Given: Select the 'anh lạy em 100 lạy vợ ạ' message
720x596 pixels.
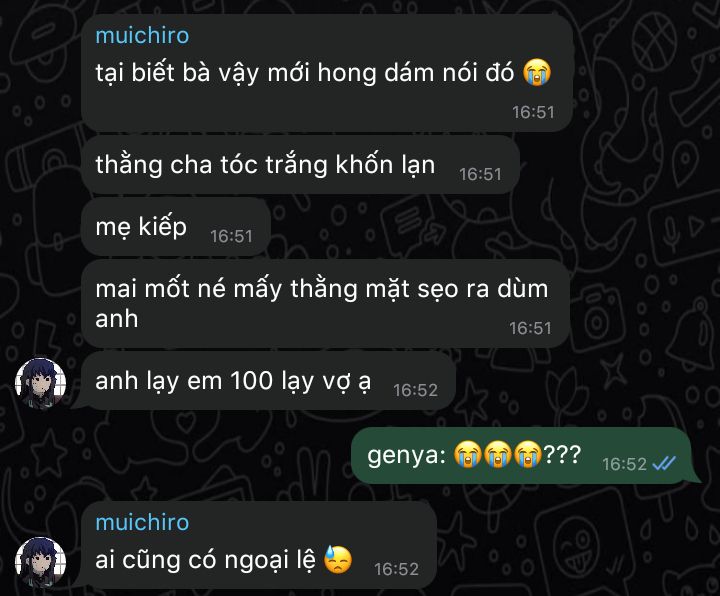Looking at the screenshot, I should coord(268,381).
